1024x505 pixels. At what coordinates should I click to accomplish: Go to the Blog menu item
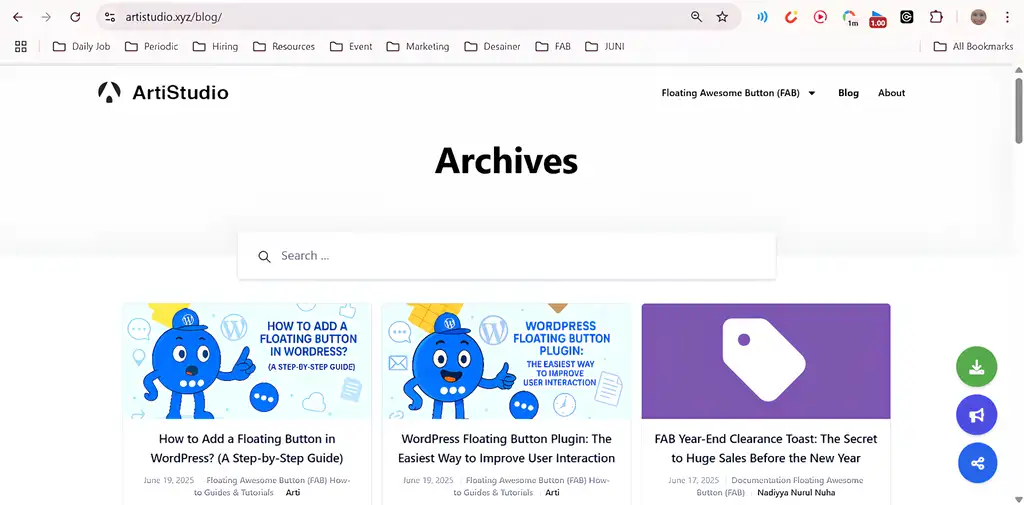848,93
